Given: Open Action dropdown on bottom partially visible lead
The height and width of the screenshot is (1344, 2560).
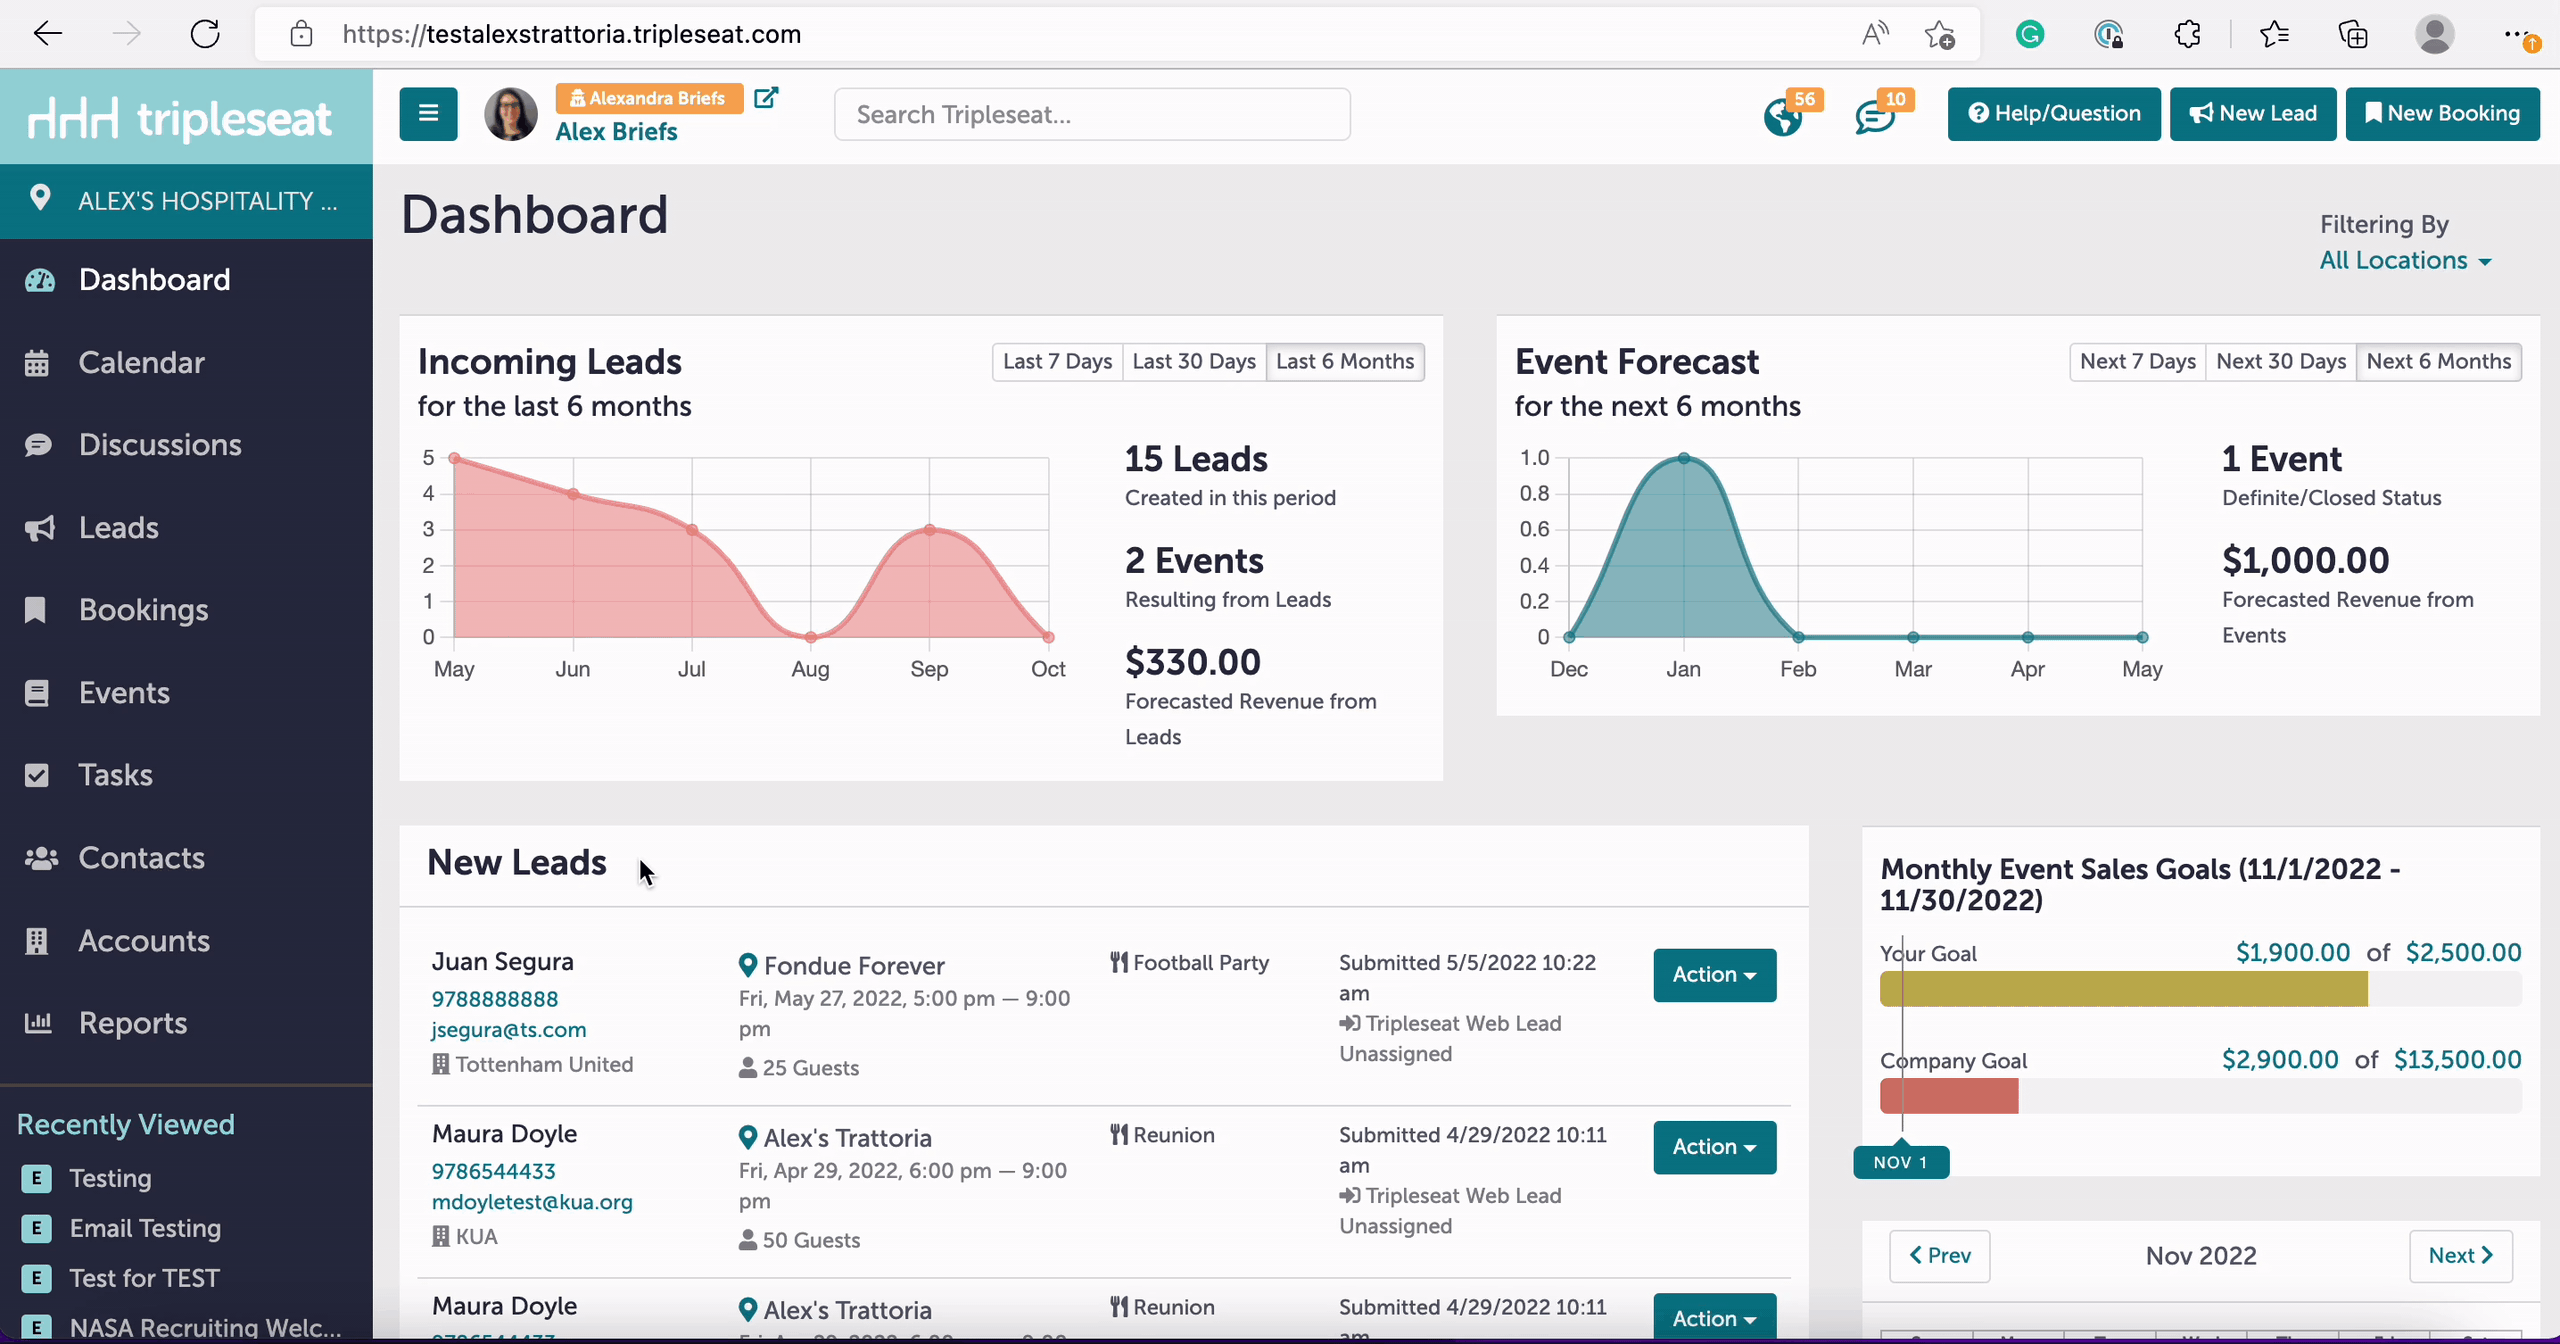Looking at the screenshot, I should (x=1714, y=1317).
